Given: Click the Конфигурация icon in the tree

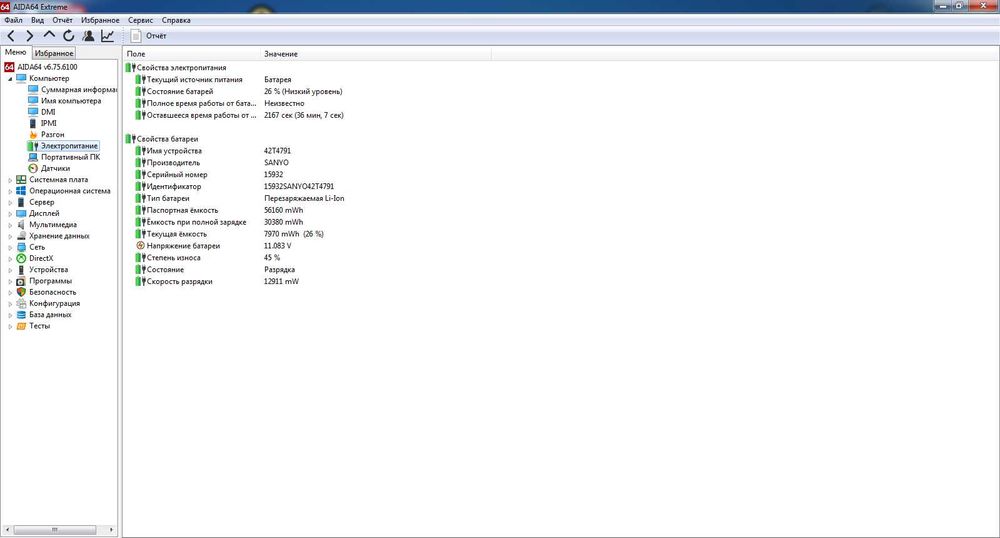Looking at the screenshot, I should pos(21,303).
